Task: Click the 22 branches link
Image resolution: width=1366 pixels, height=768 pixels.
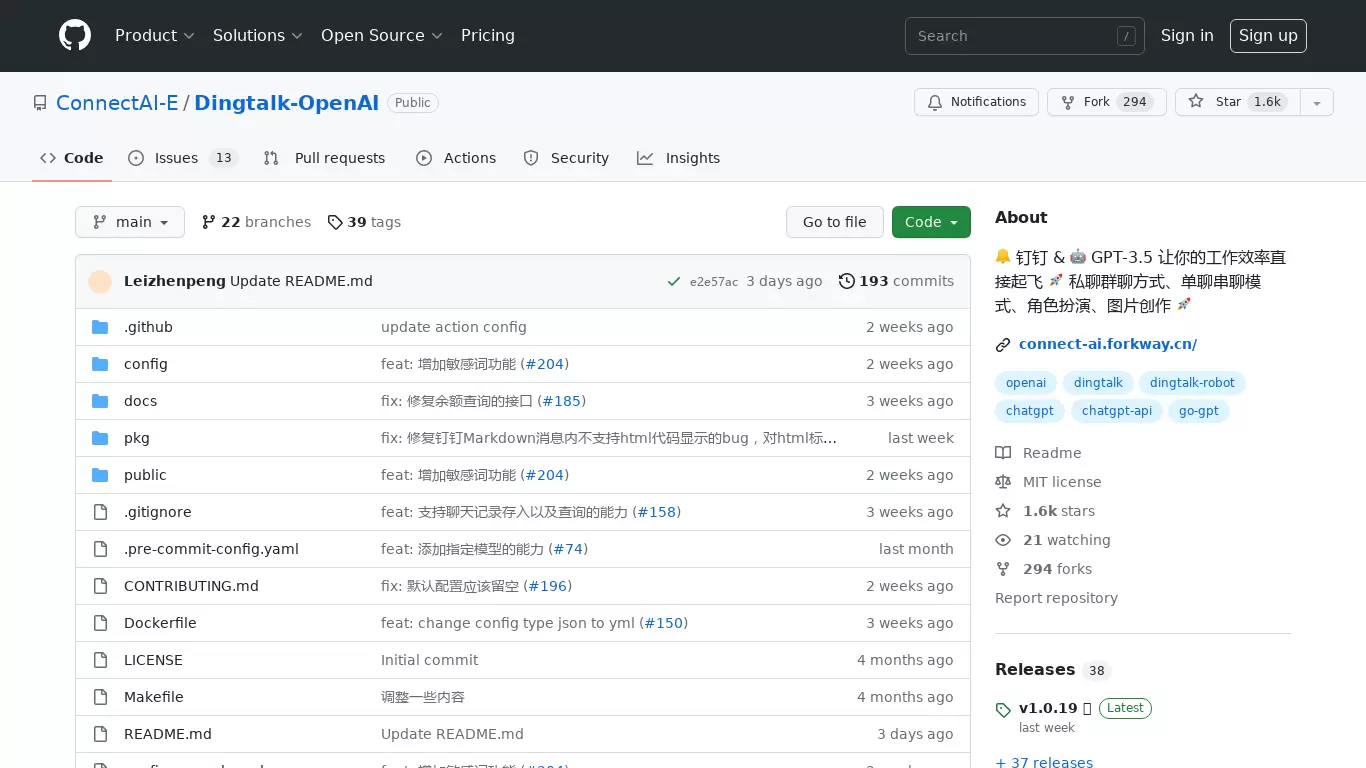Action: click(256, 222)
